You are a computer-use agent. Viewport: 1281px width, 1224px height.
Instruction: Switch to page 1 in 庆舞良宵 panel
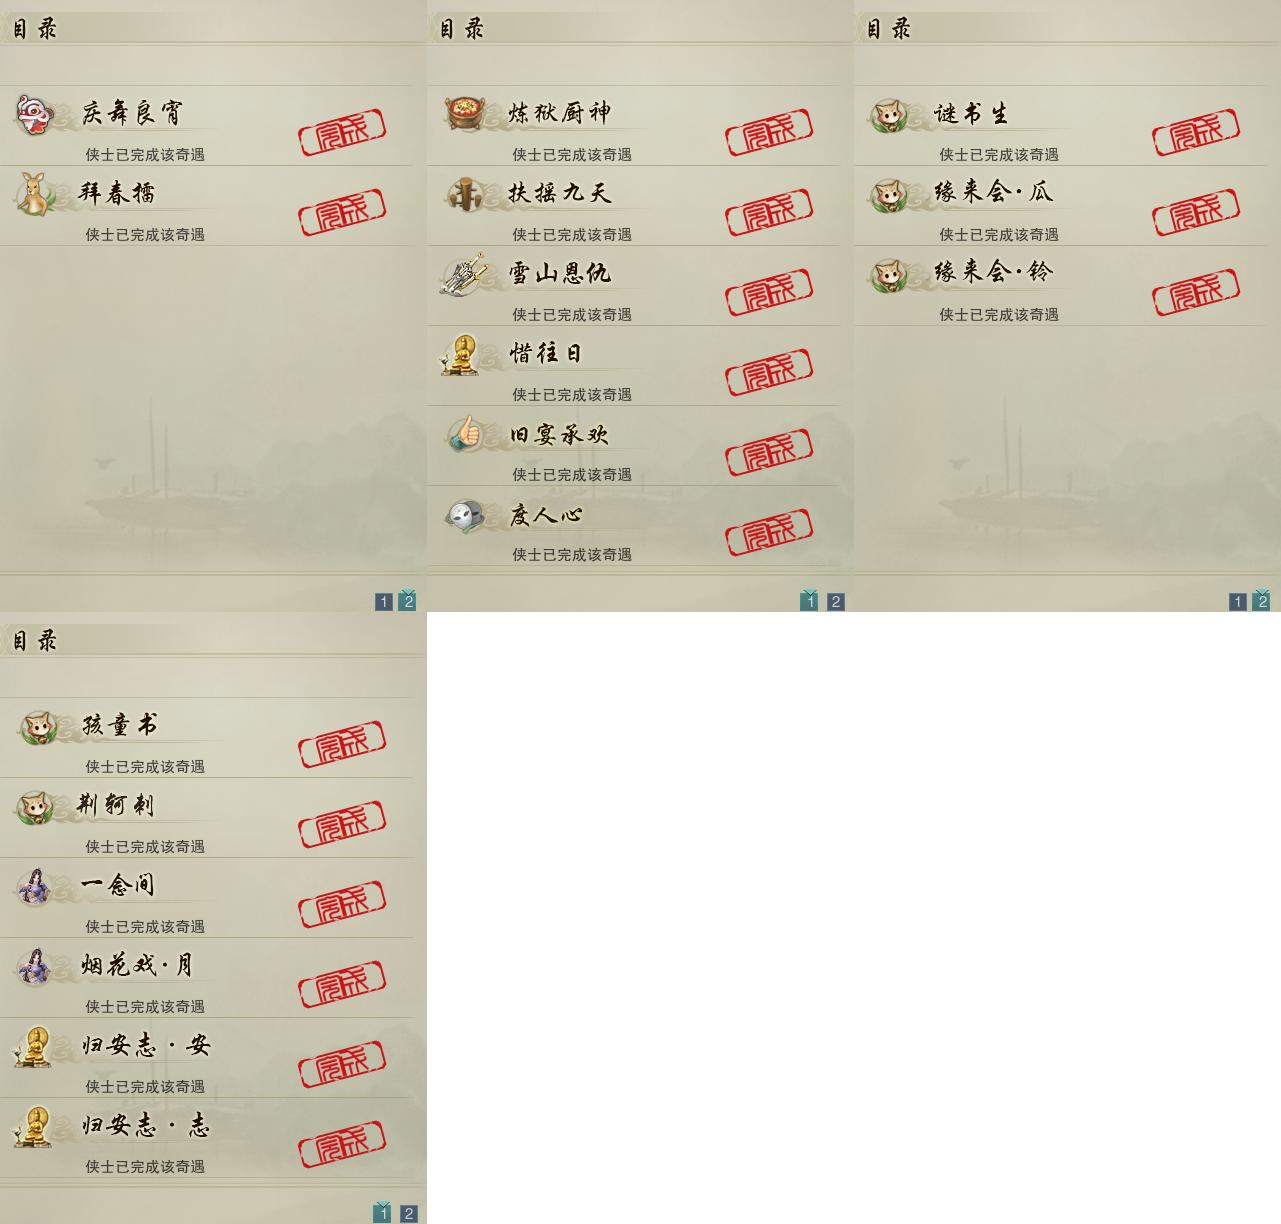pos(384,601)
